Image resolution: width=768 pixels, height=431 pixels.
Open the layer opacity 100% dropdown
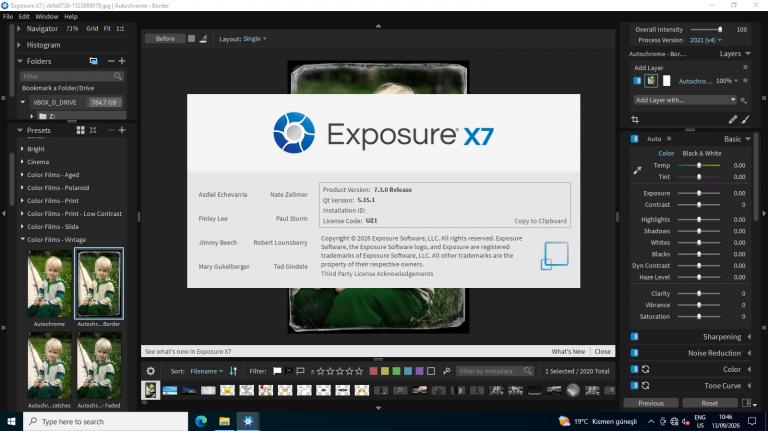tap(727, 81)
